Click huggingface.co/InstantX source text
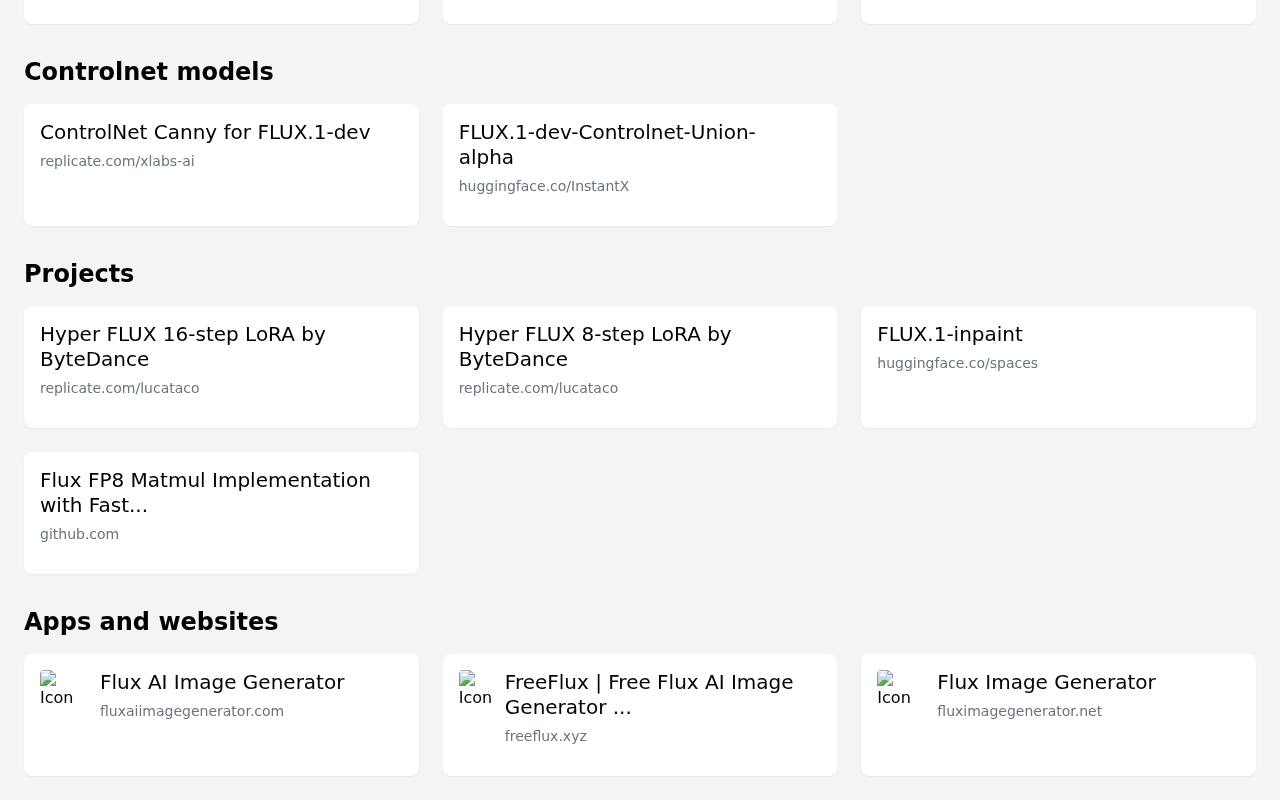The height and width of the screenshot is (800, 1280). click(x=544, y=186)
